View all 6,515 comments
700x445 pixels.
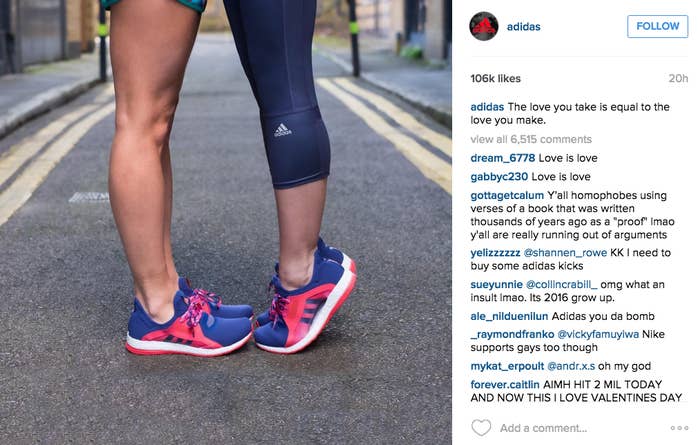[x=531, y=139]
